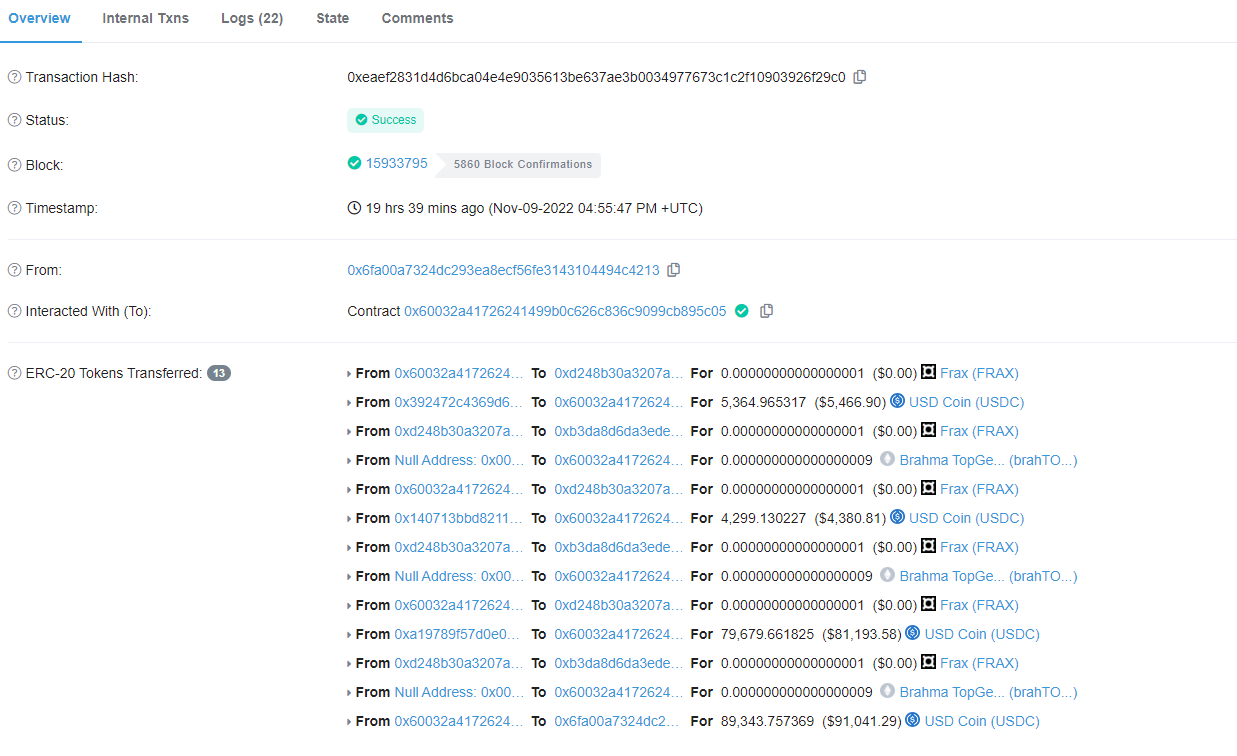Copy the contract address using copy icon
The image size is (1237, 756).
tap(766, 311)
